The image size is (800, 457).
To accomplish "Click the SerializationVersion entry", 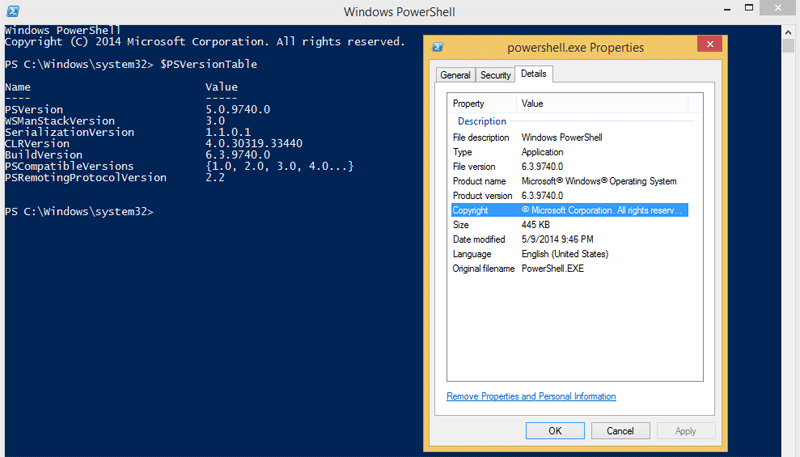I will tap(69, 132).
